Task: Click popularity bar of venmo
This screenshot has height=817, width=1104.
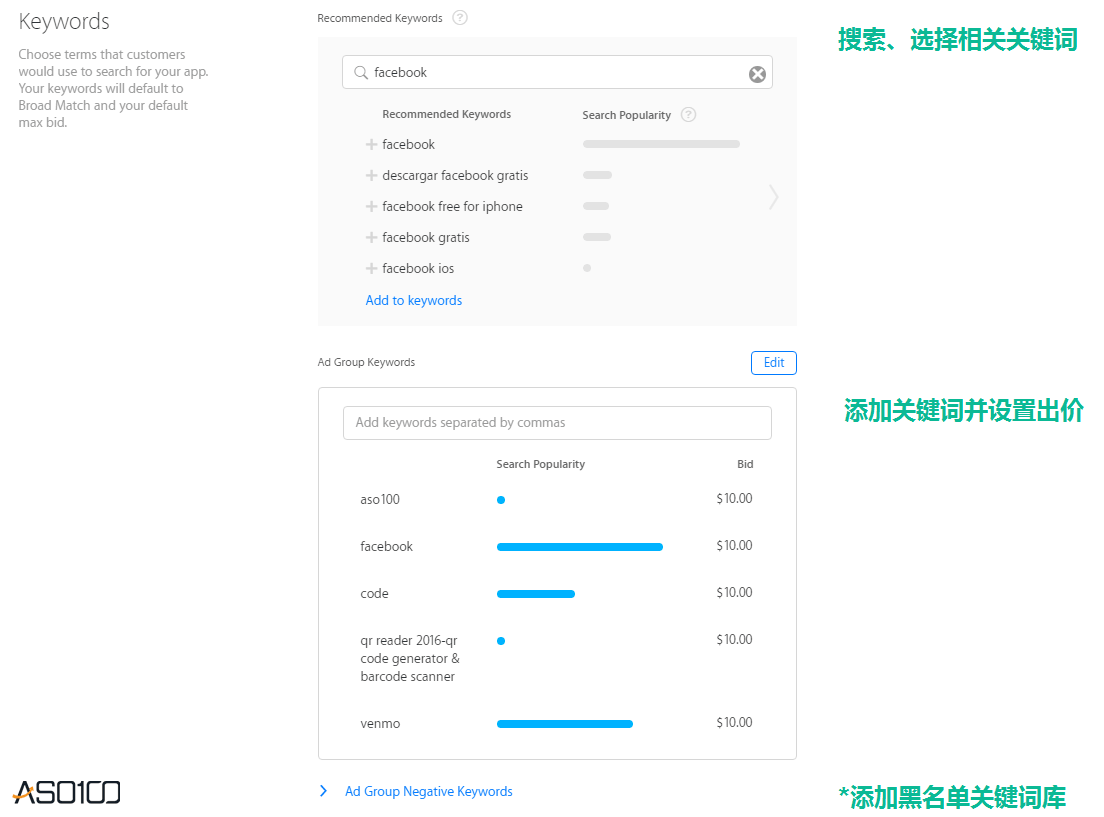Action: [x=565, y=724]
